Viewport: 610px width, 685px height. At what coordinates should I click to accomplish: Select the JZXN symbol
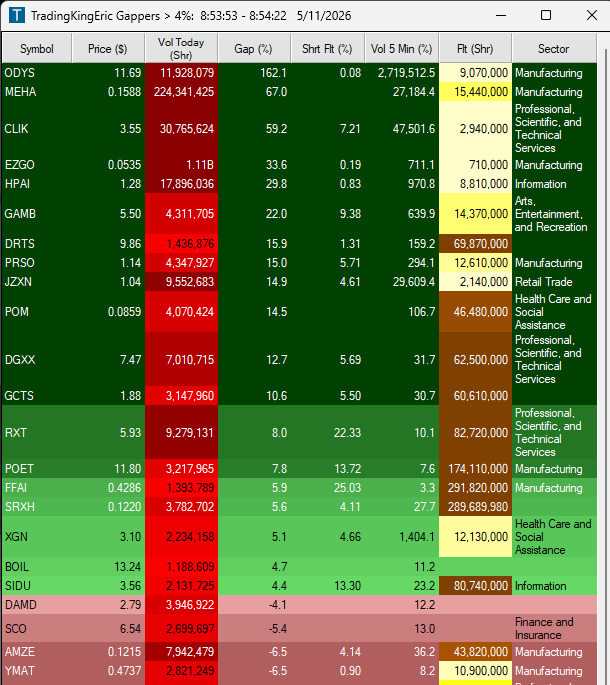(x=18, y=281)
